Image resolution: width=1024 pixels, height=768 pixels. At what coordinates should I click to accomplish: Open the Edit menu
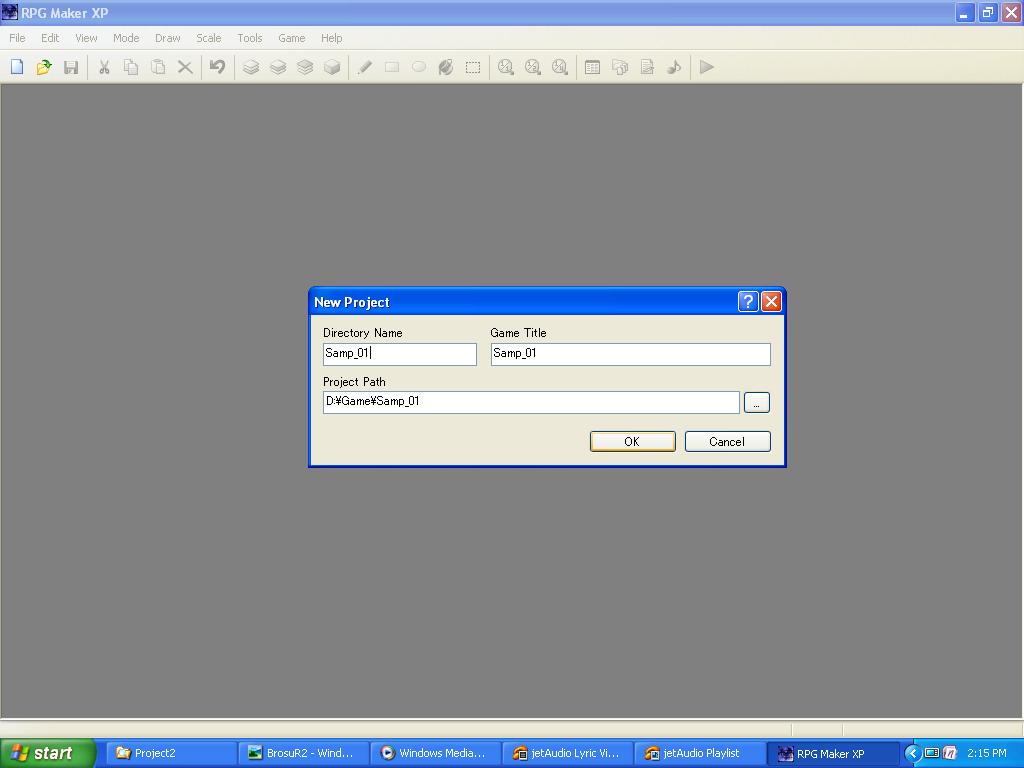coord(50,38)
